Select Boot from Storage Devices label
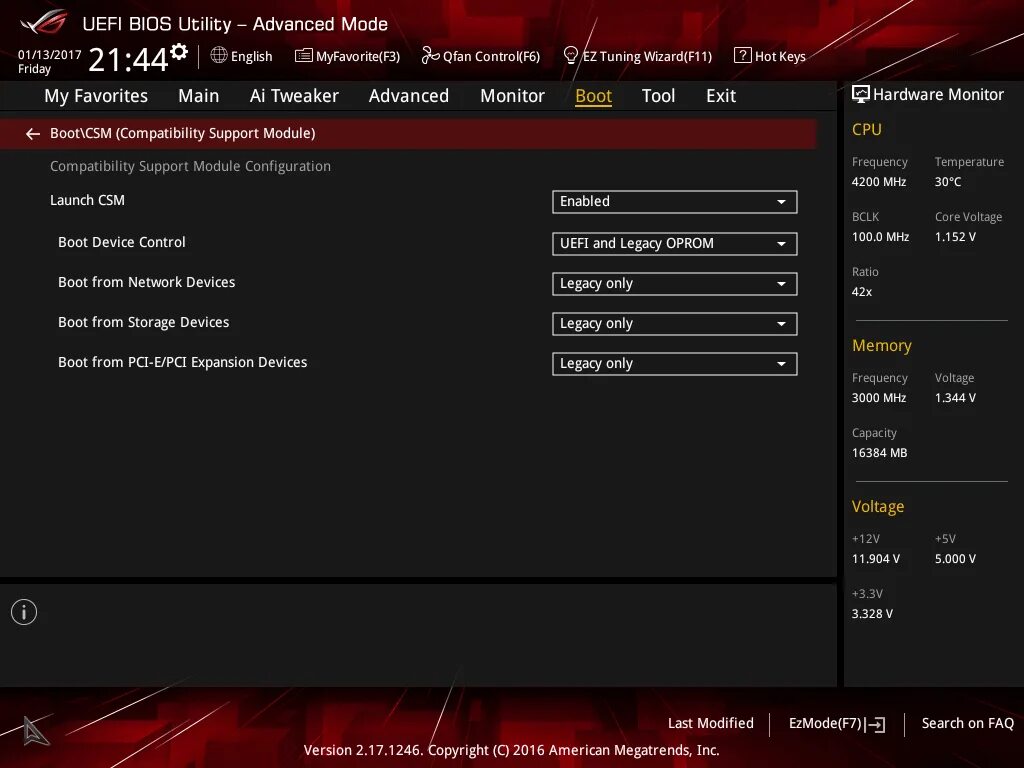1024x768 pixels. (144, 322)
